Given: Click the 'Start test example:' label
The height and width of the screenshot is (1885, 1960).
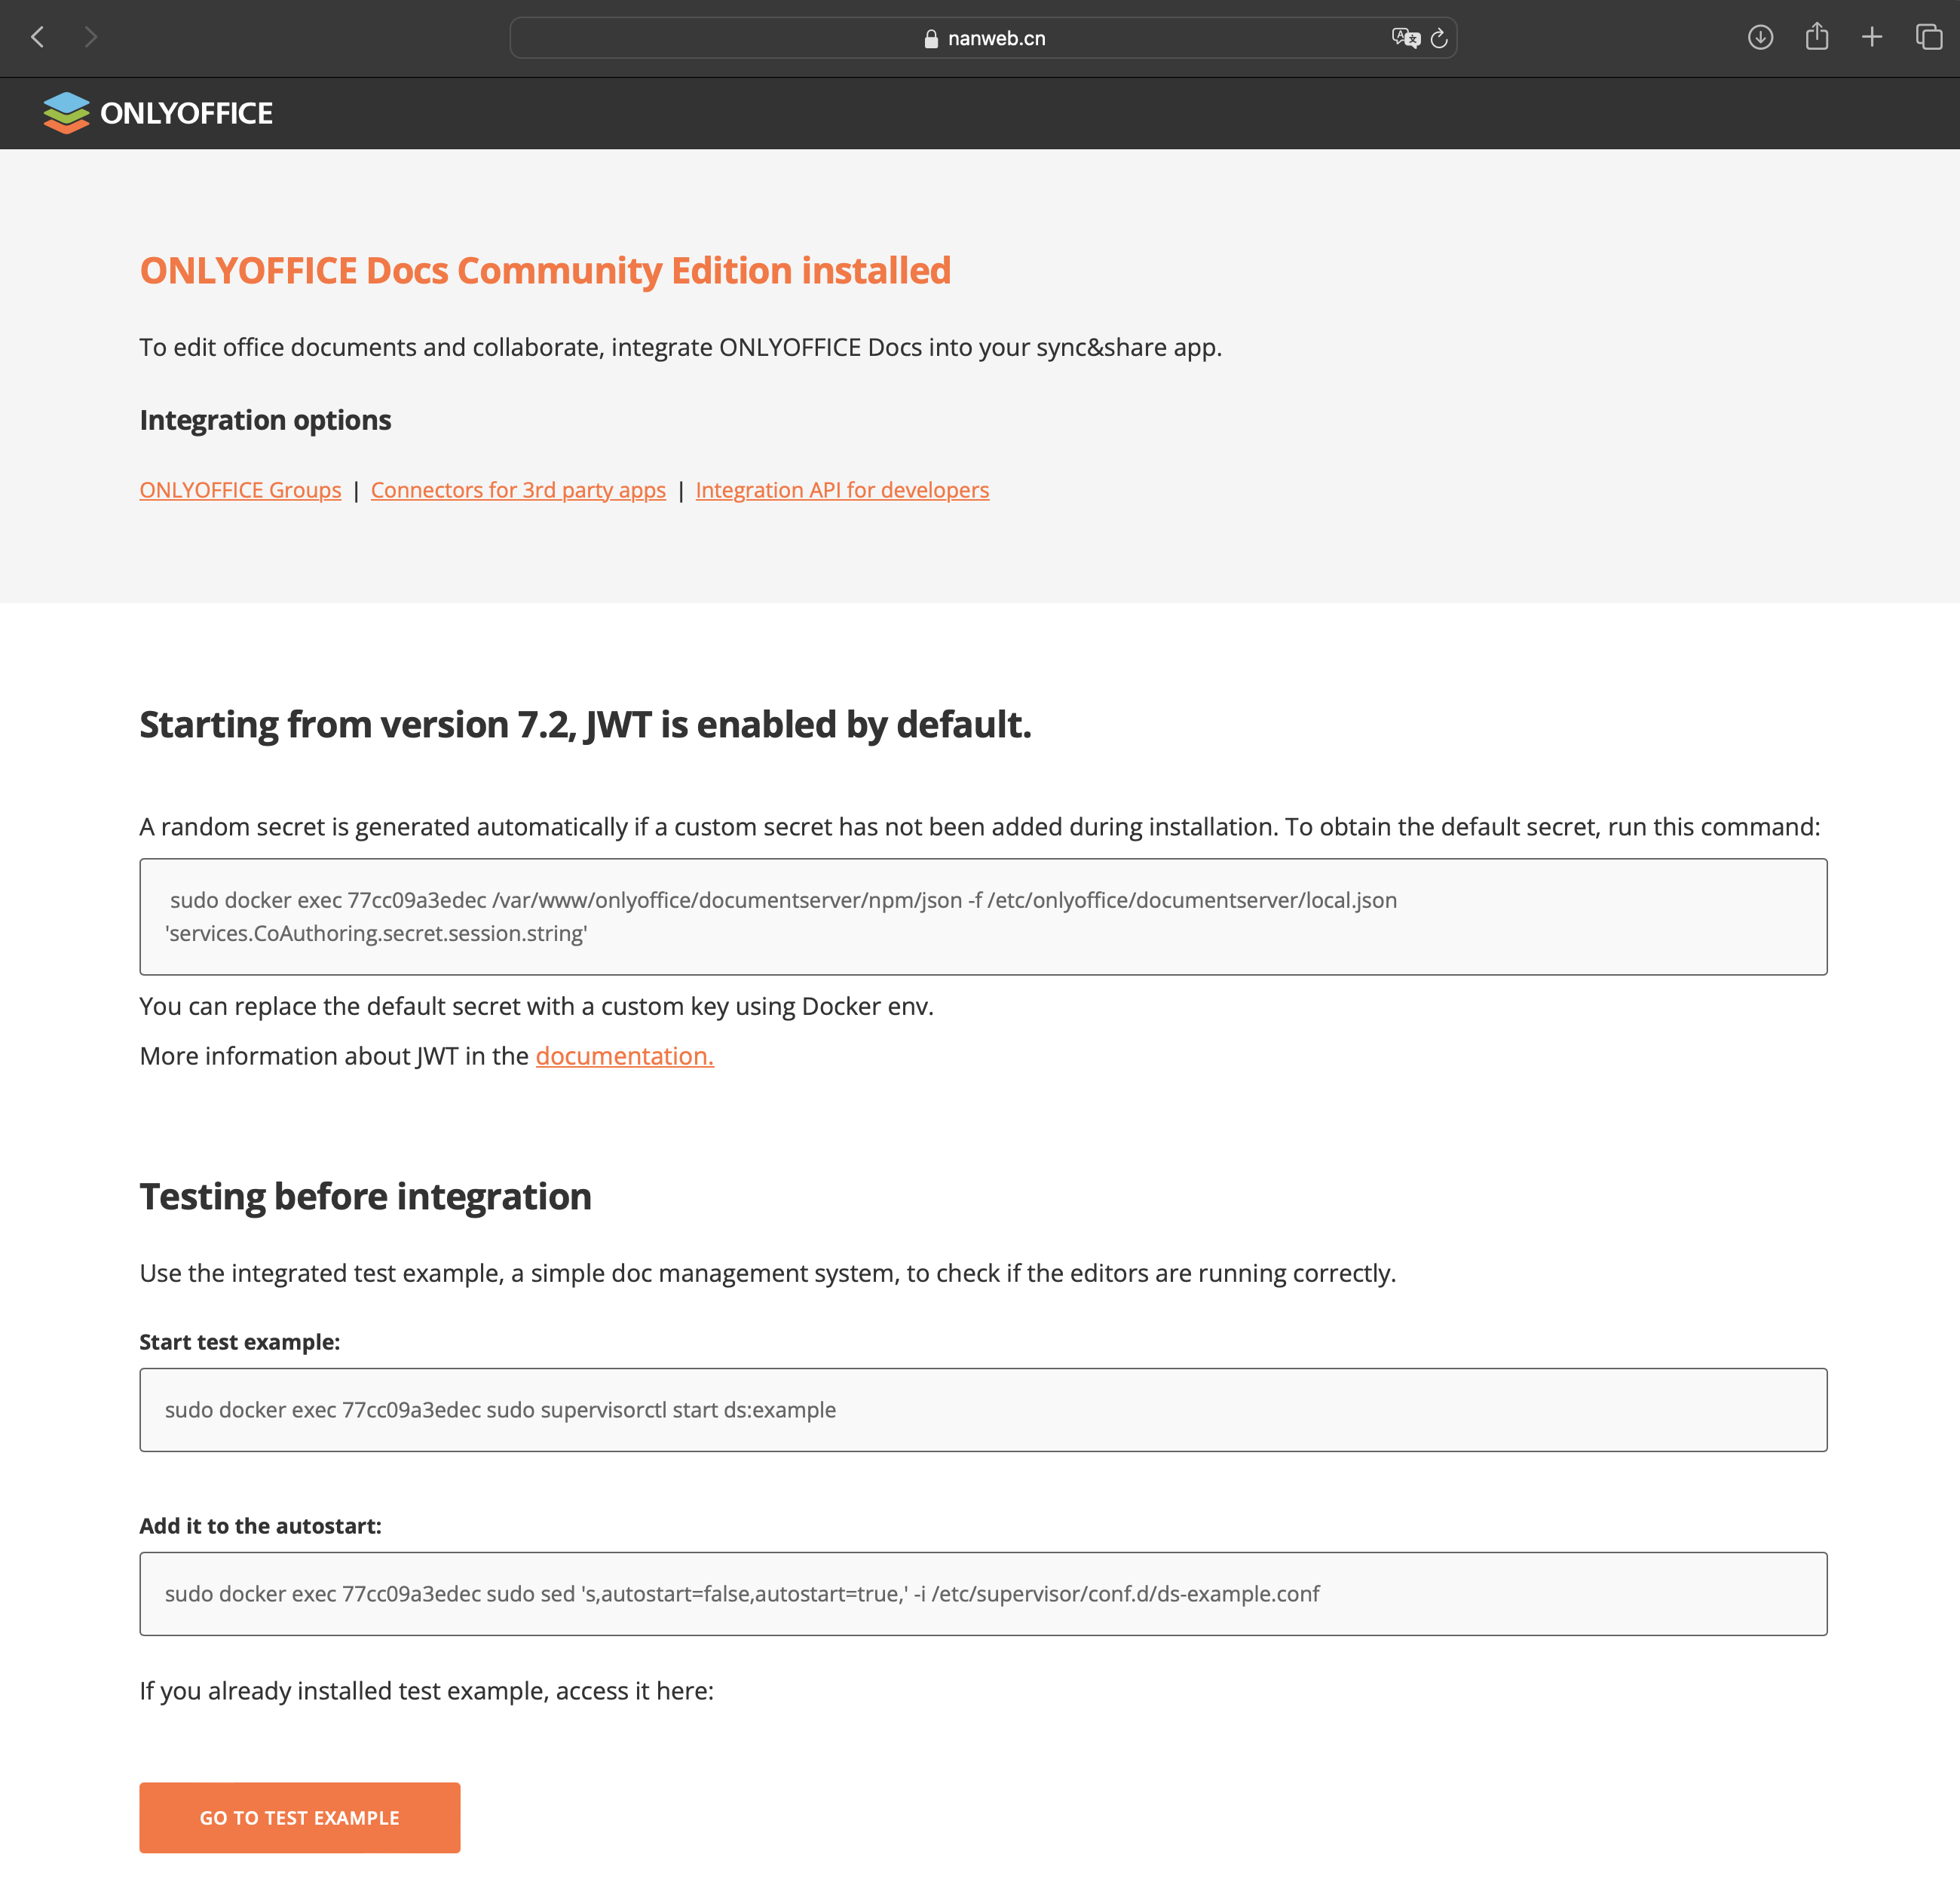Looking at the screenshot, I should point(240,1342).
